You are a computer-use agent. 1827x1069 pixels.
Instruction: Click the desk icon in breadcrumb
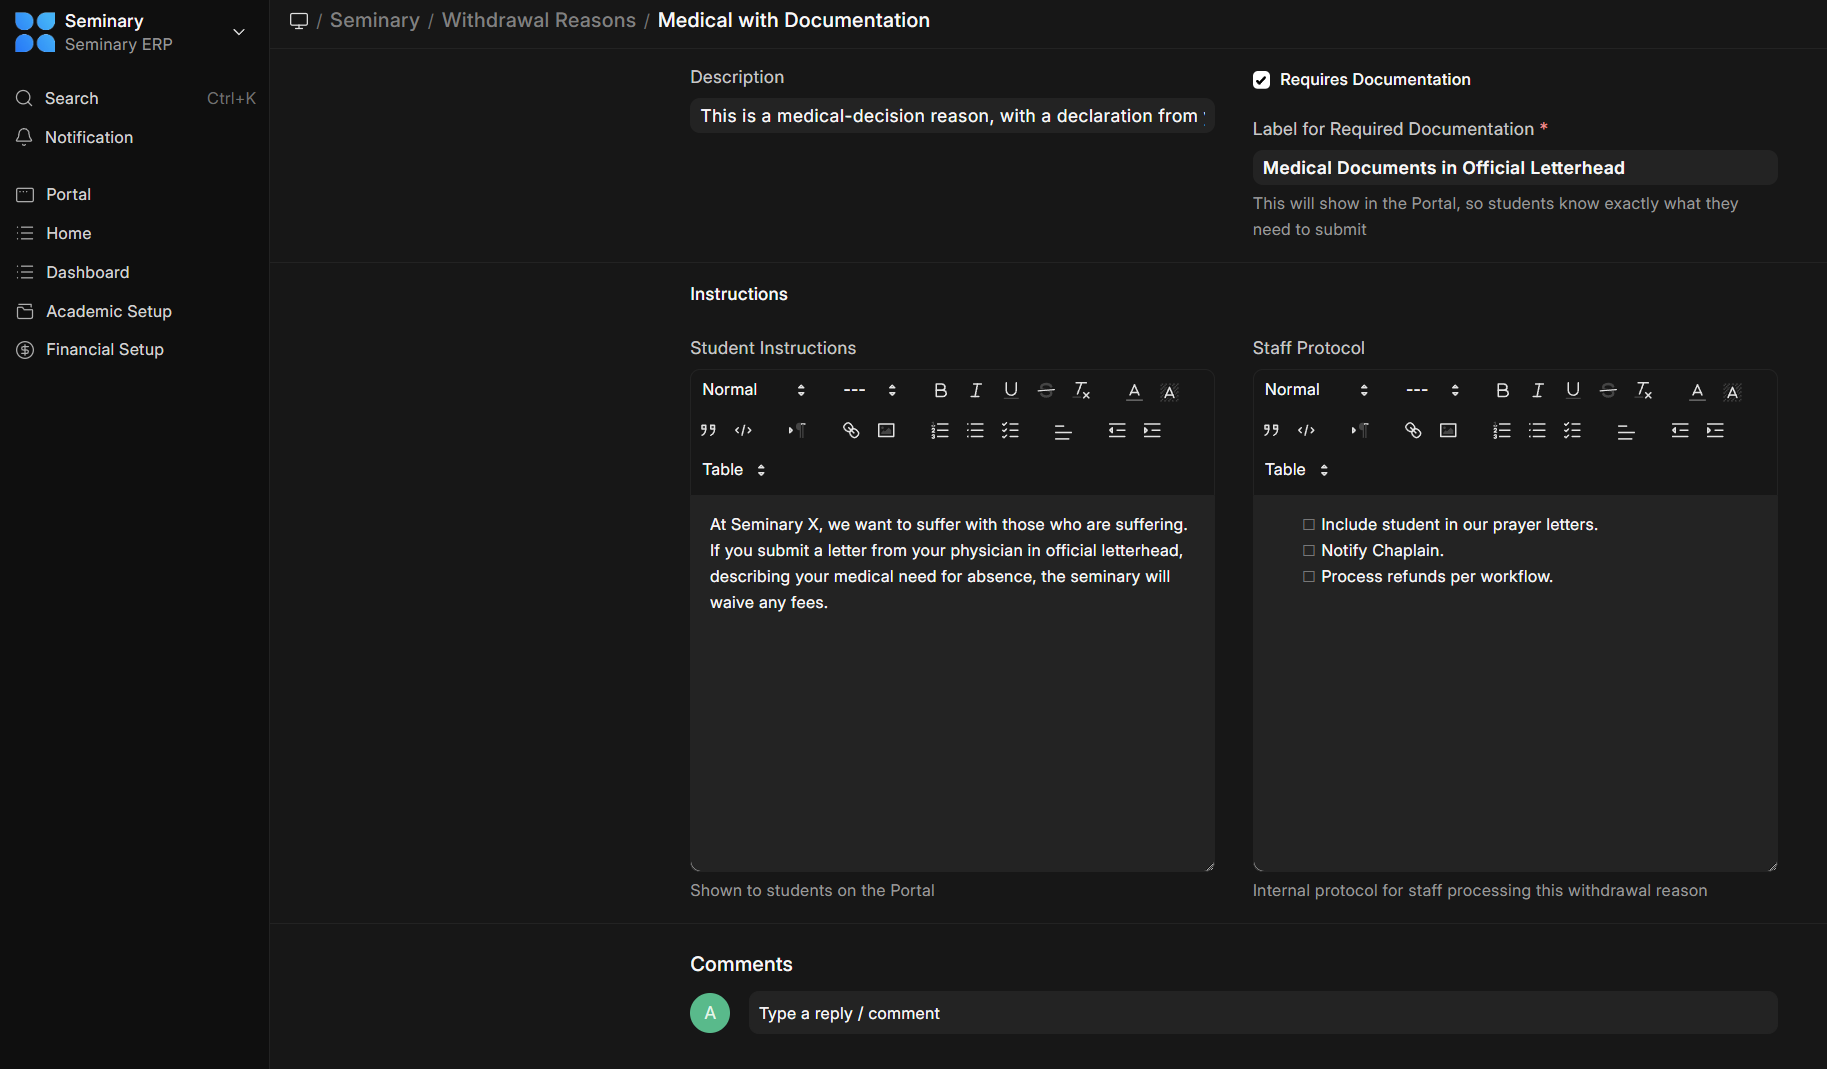click(x=298, y=21)
